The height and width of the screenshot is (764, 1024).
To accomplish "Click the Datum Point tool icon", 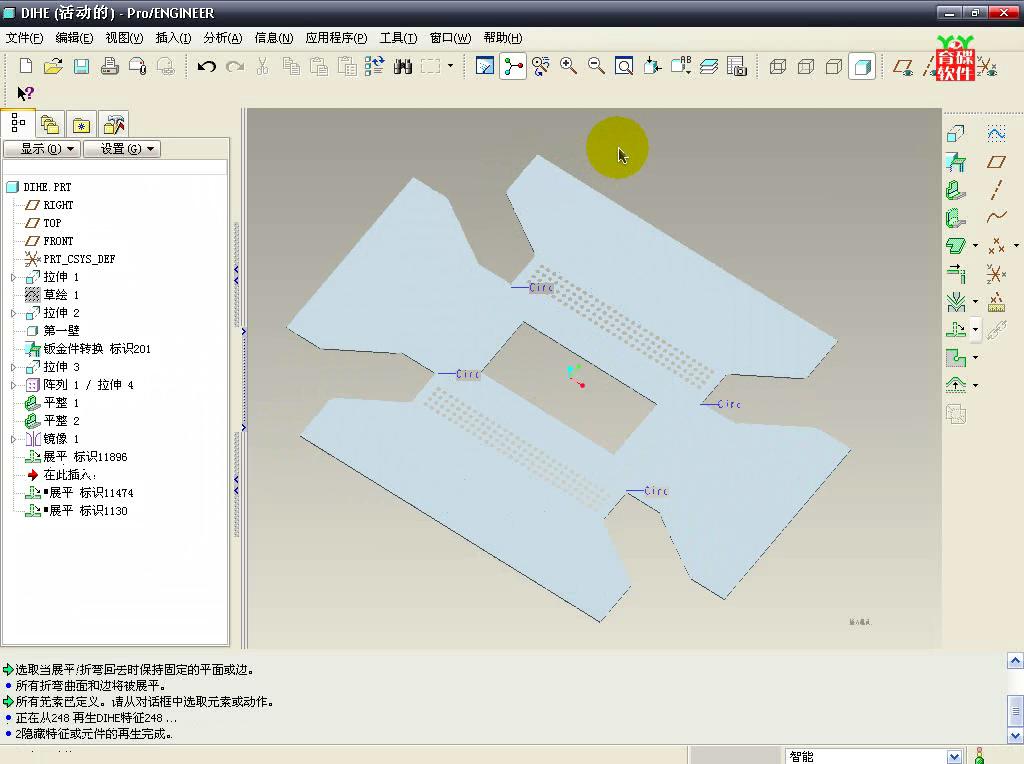I will coord(996,246).
